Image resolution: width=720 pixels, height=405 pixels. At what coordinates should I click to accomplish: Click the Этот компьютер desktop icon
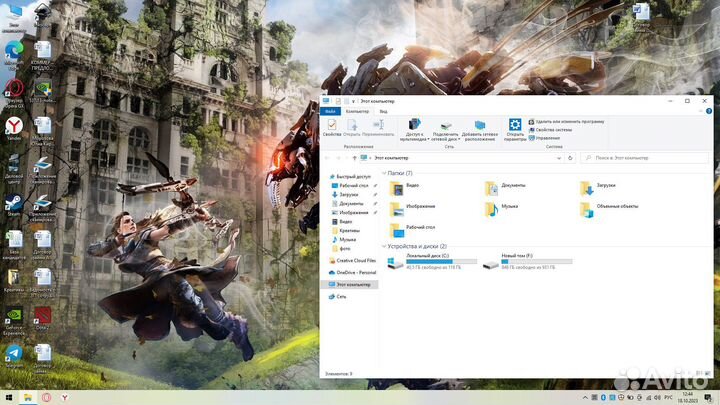pyautogui.click(x=14, y=18)
